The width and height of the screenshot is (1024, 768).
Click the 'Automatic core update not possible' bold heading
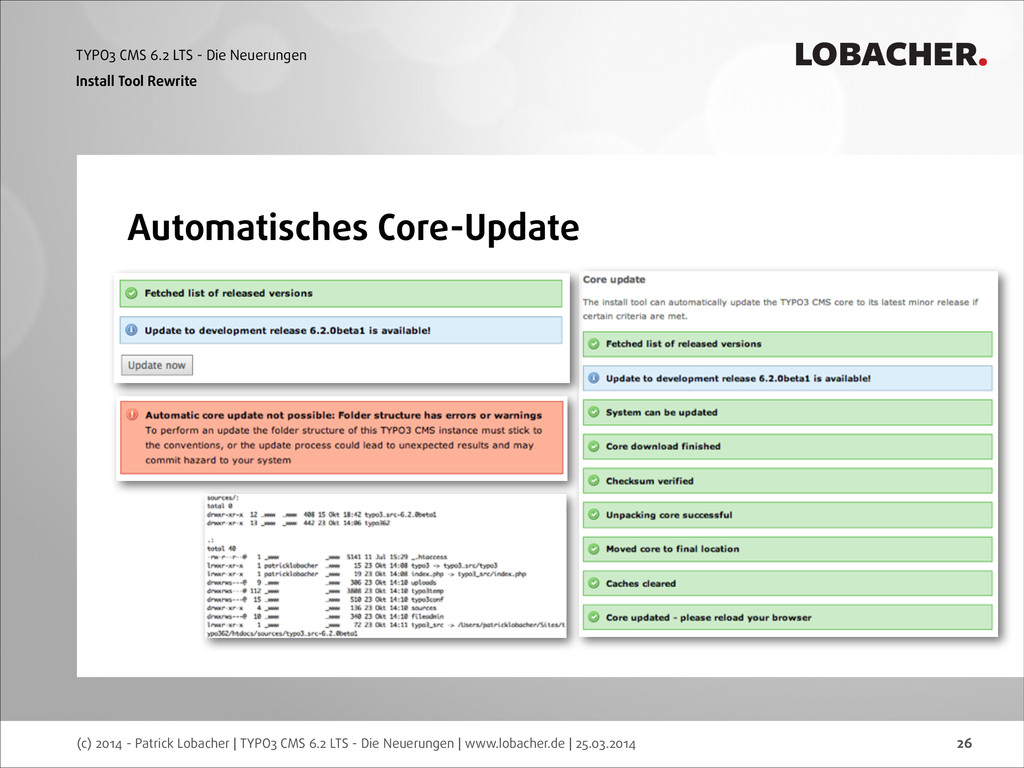344,415
